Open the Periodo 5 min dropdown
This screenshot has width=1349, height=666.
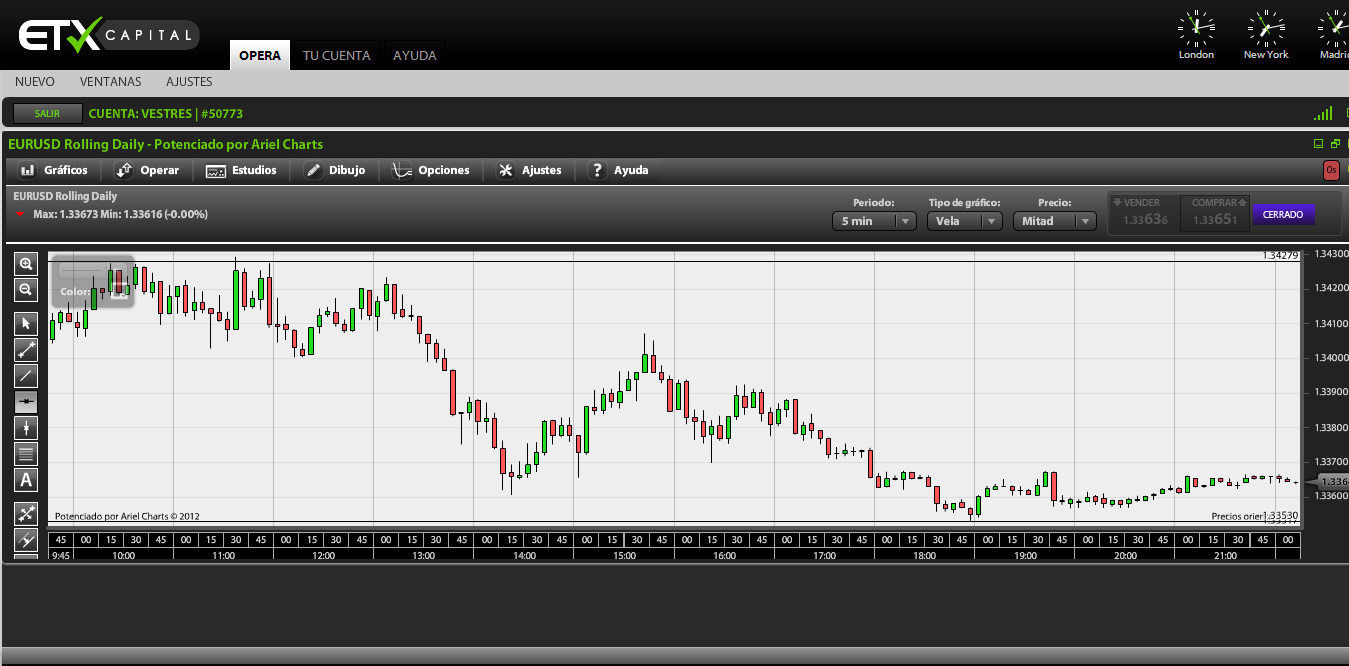coord(873,221)
